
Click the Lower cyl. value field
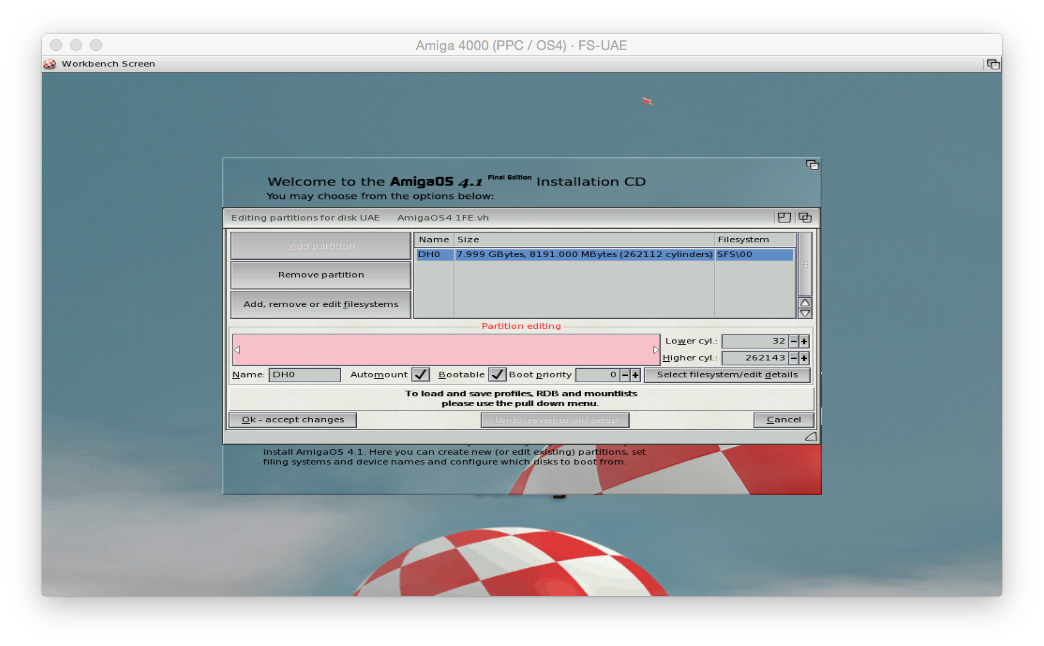tap(755, 341)
